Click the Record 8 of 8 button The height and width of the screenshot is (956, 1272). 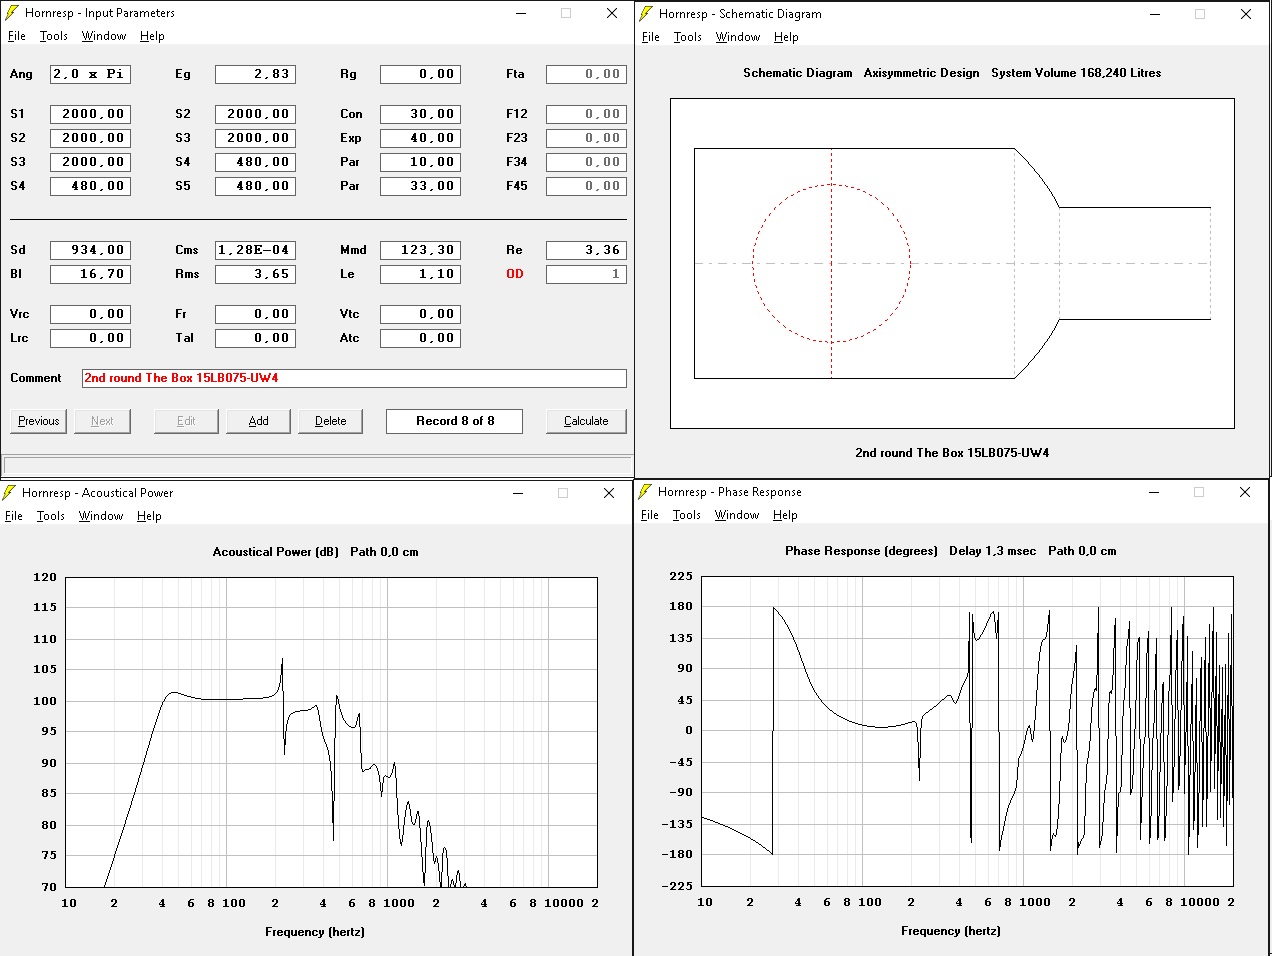[x=455, y=421]
